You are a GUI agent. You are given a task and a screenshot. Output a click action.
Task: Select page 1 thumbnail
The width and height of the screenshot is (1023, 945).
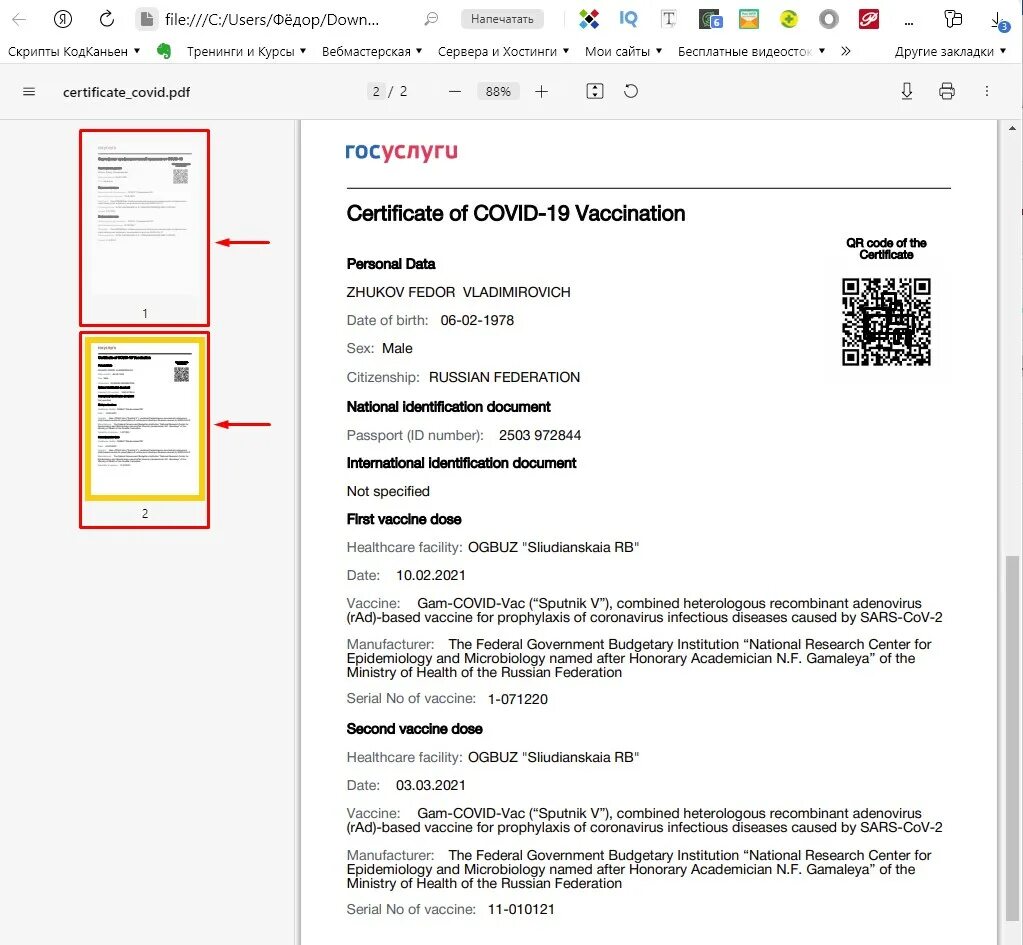click(x=144, y=218)
